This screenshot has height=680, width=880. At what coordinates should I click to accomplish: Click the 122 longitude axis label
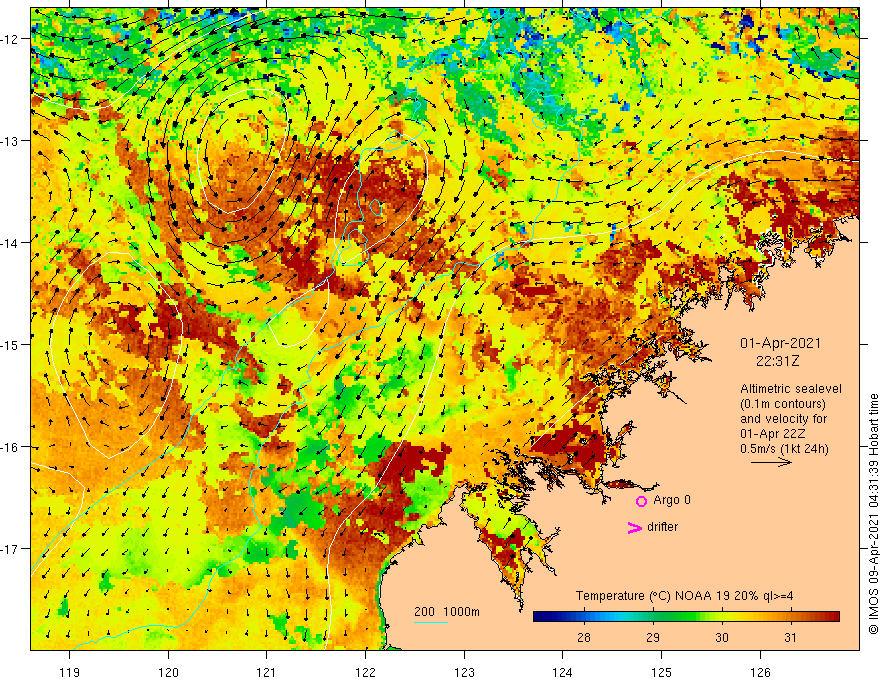(x=365, y=672)
